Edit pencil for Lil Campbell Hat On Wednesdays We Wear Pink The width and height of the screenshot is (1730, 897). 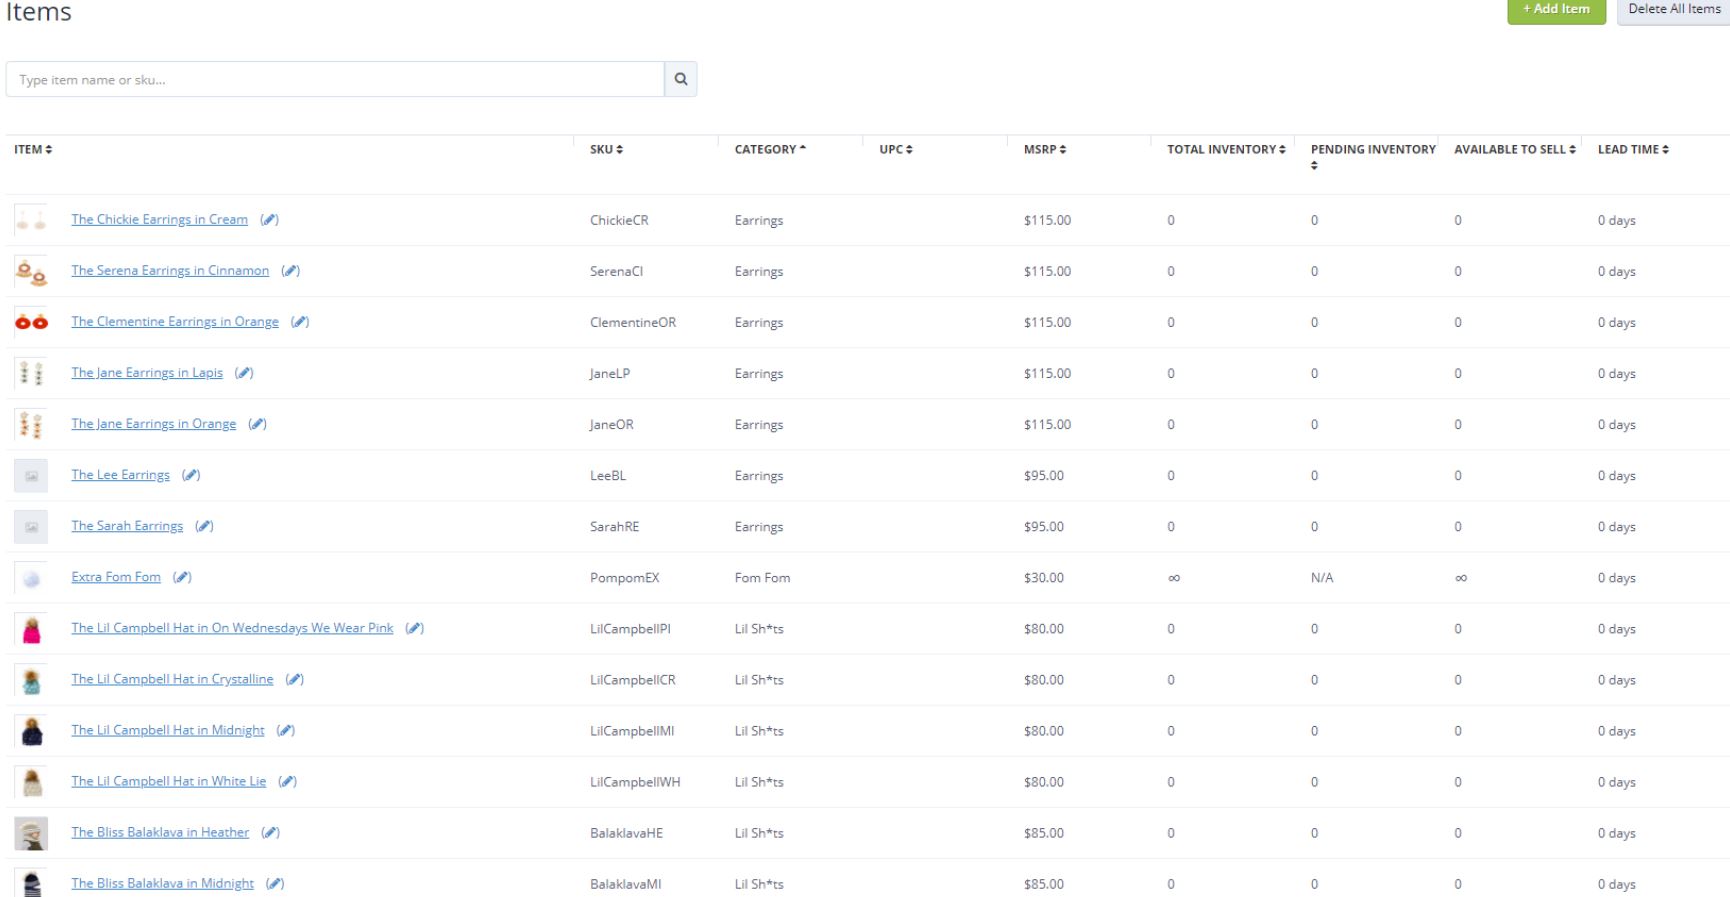[415, 628]
